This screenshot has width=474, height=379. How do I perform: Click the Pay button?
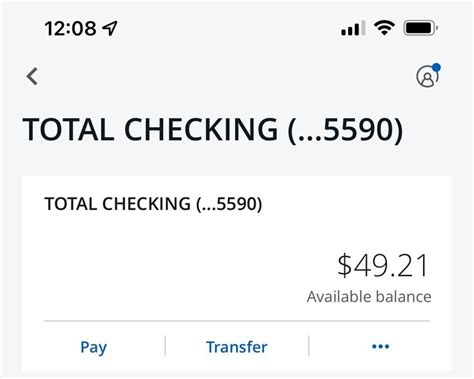94,347
